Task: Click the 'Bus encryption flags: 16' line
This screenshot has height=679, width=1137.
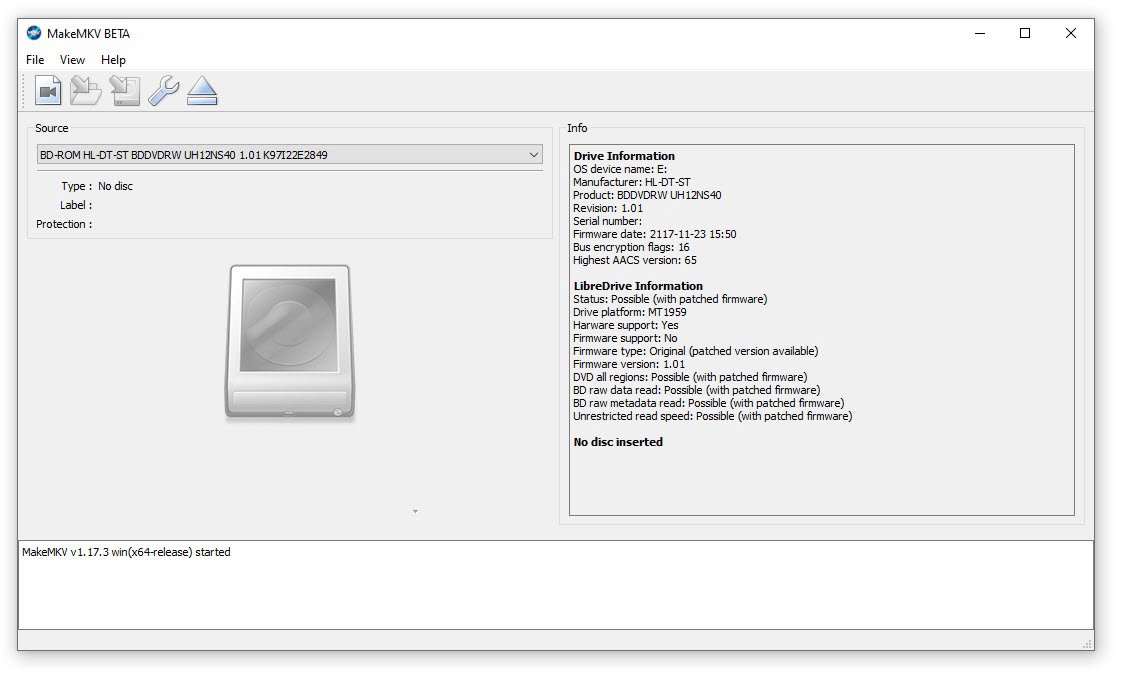Action: click(631, 247)
